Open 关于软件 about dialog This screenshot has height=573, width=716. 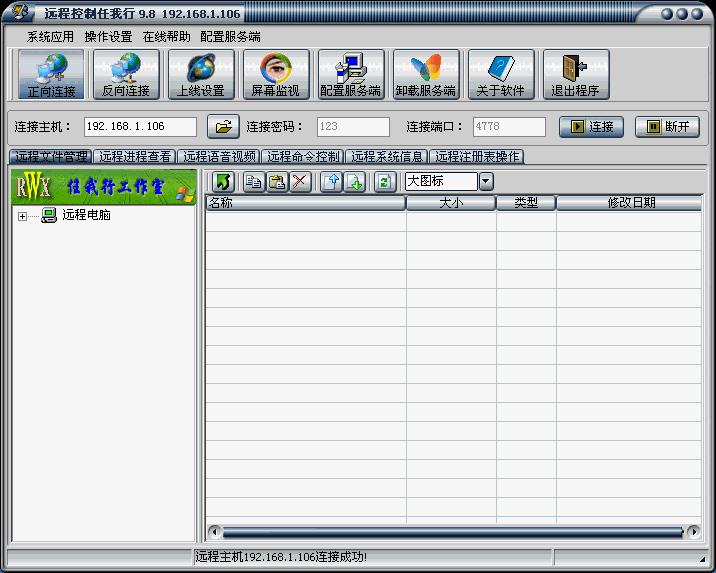[x=500, y=75]
